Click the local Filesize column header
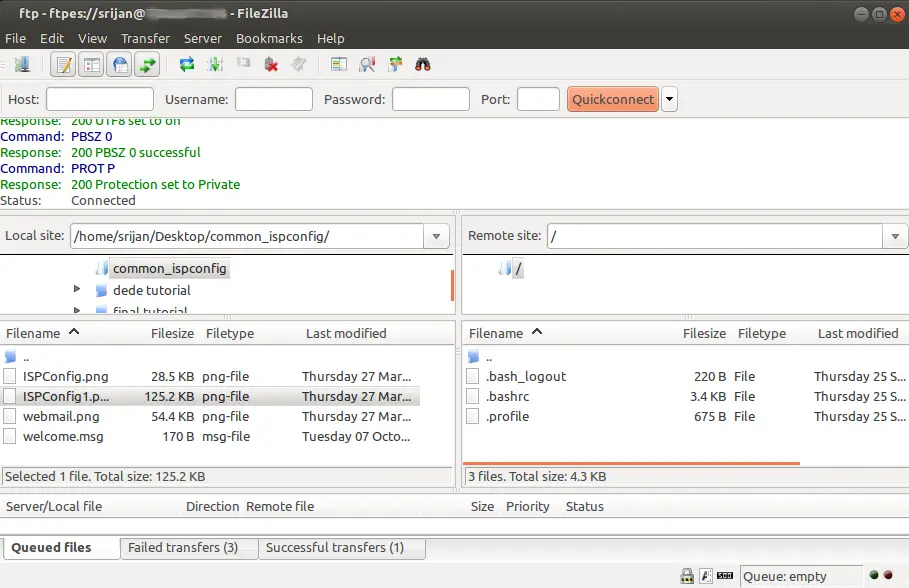909x588 pixels. click(172, 333)
